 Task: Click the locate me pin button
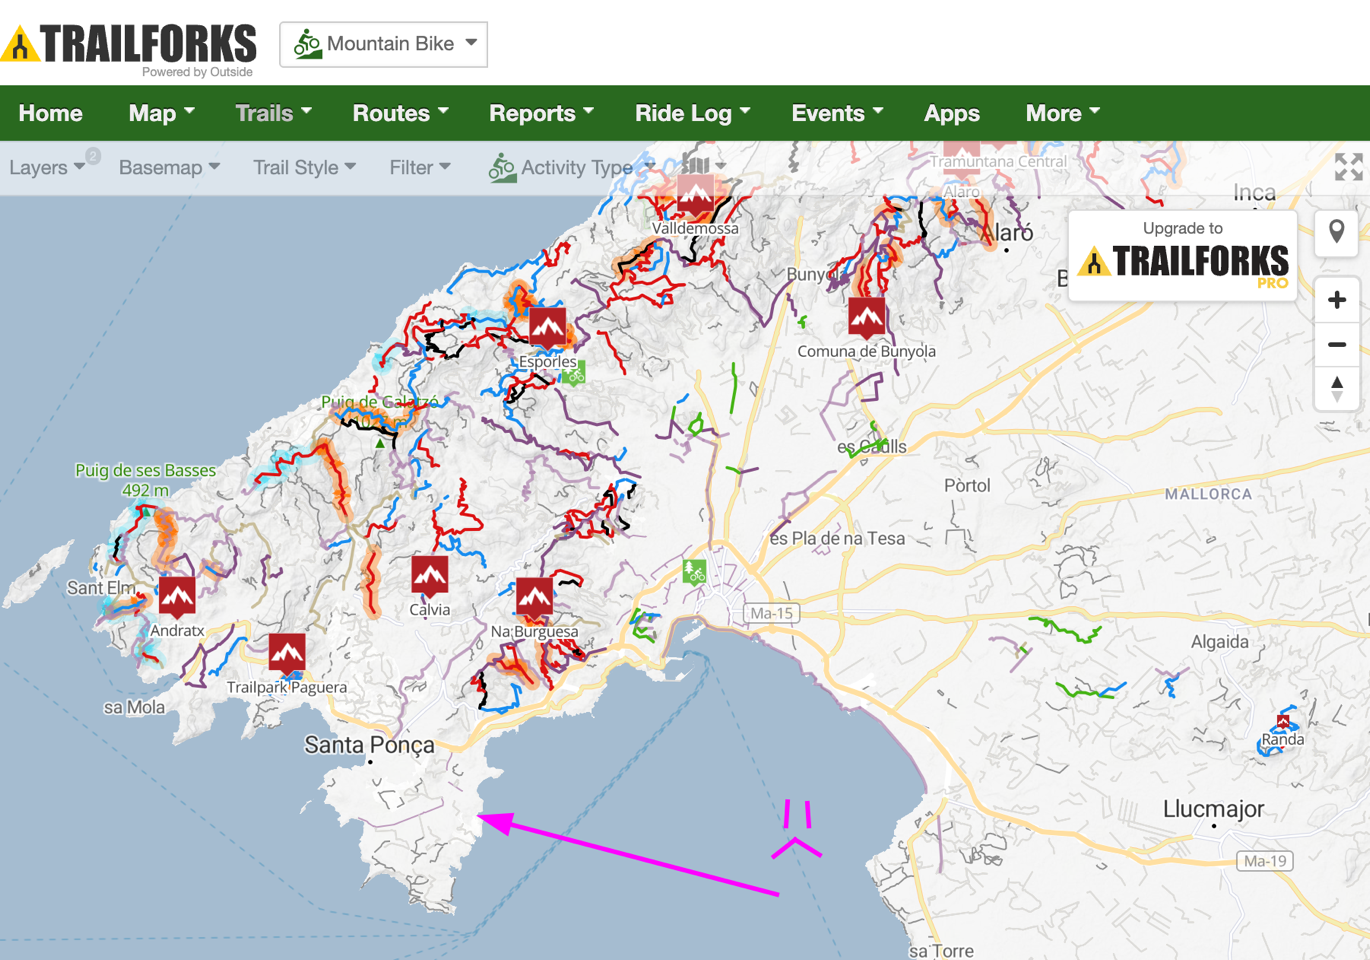[x=1337, y=233]
